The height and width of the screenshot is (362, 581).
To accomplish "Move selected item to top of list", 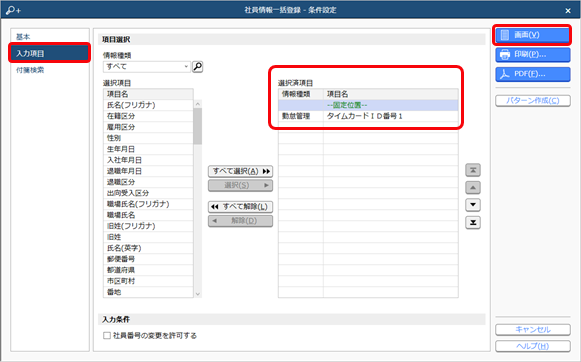I will tap(473, 170).
